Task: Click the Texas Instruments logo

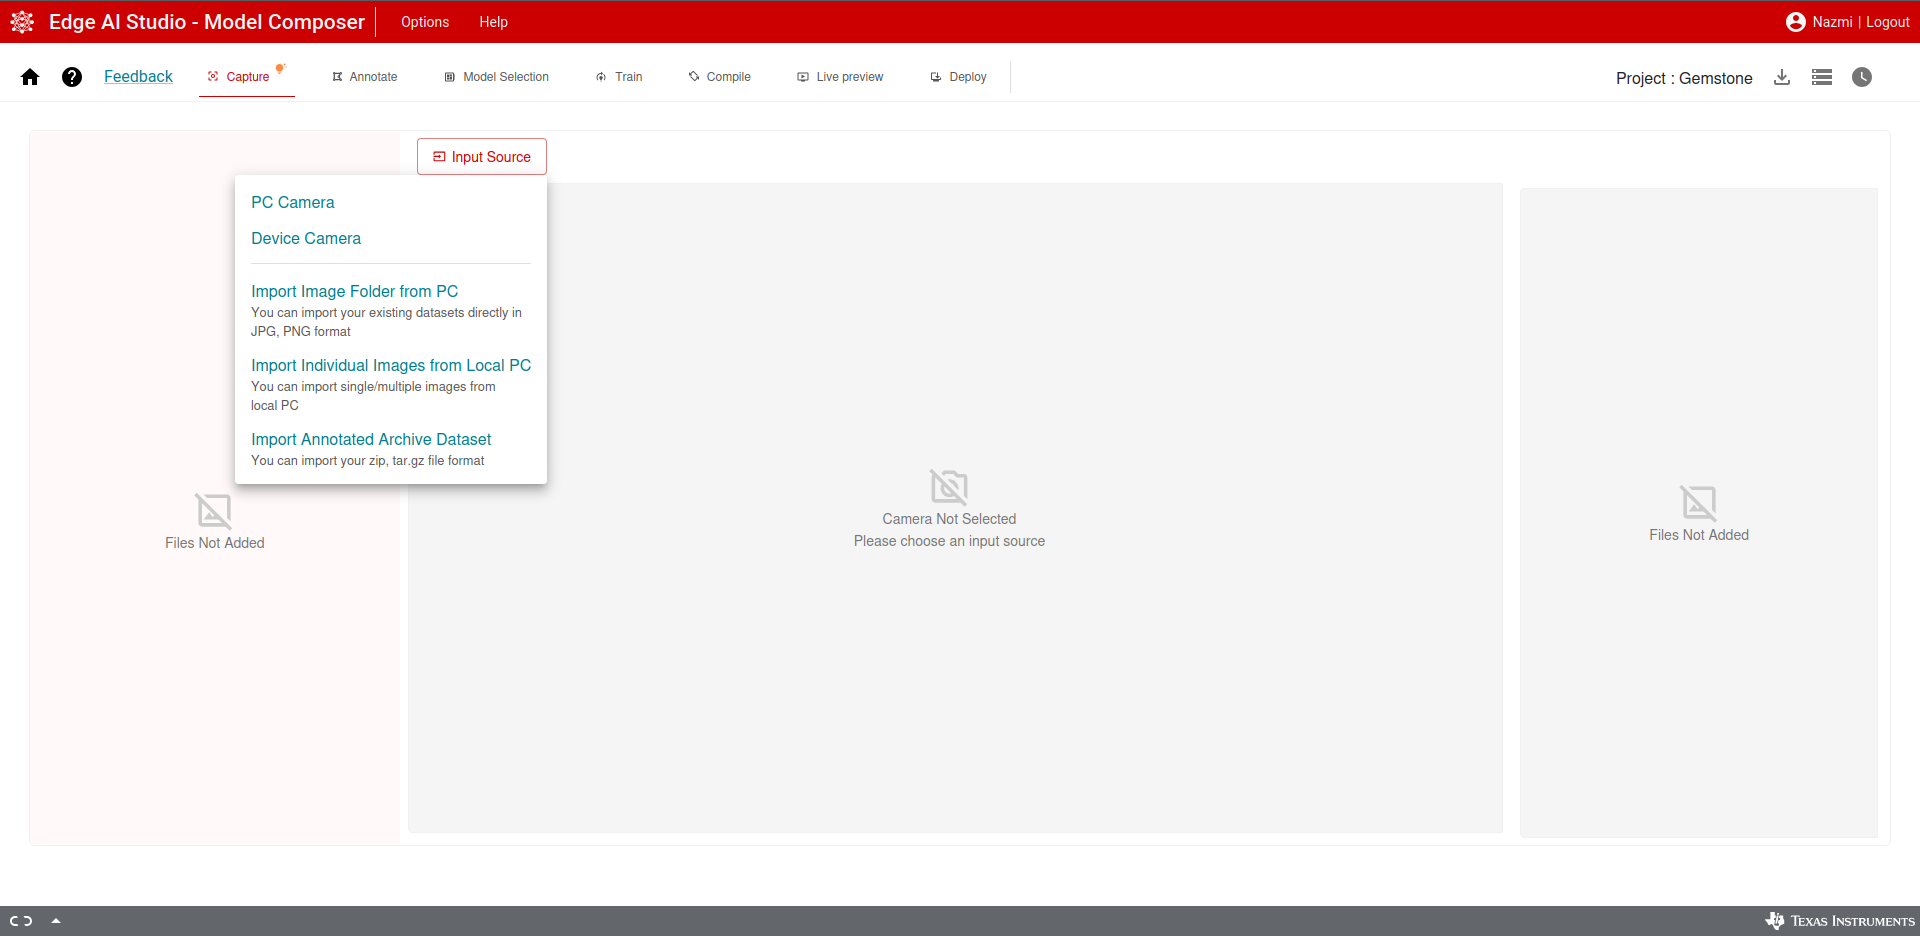Action: 1840,921
